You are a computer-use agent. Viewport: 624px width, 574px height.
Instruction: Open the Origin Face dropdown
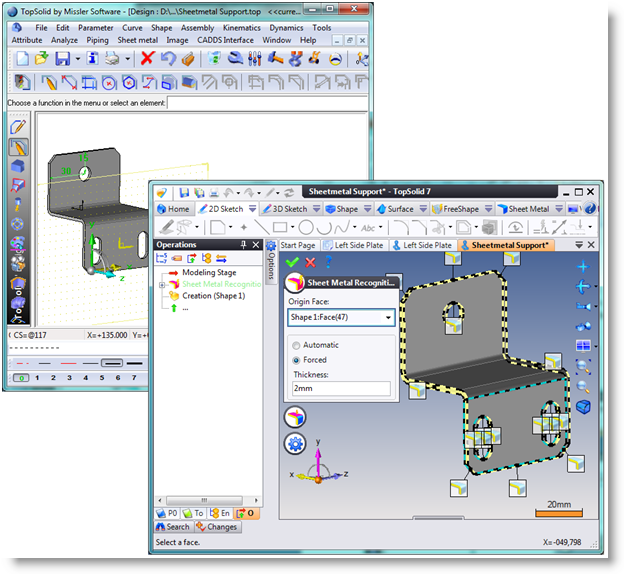tap(388, 318)
